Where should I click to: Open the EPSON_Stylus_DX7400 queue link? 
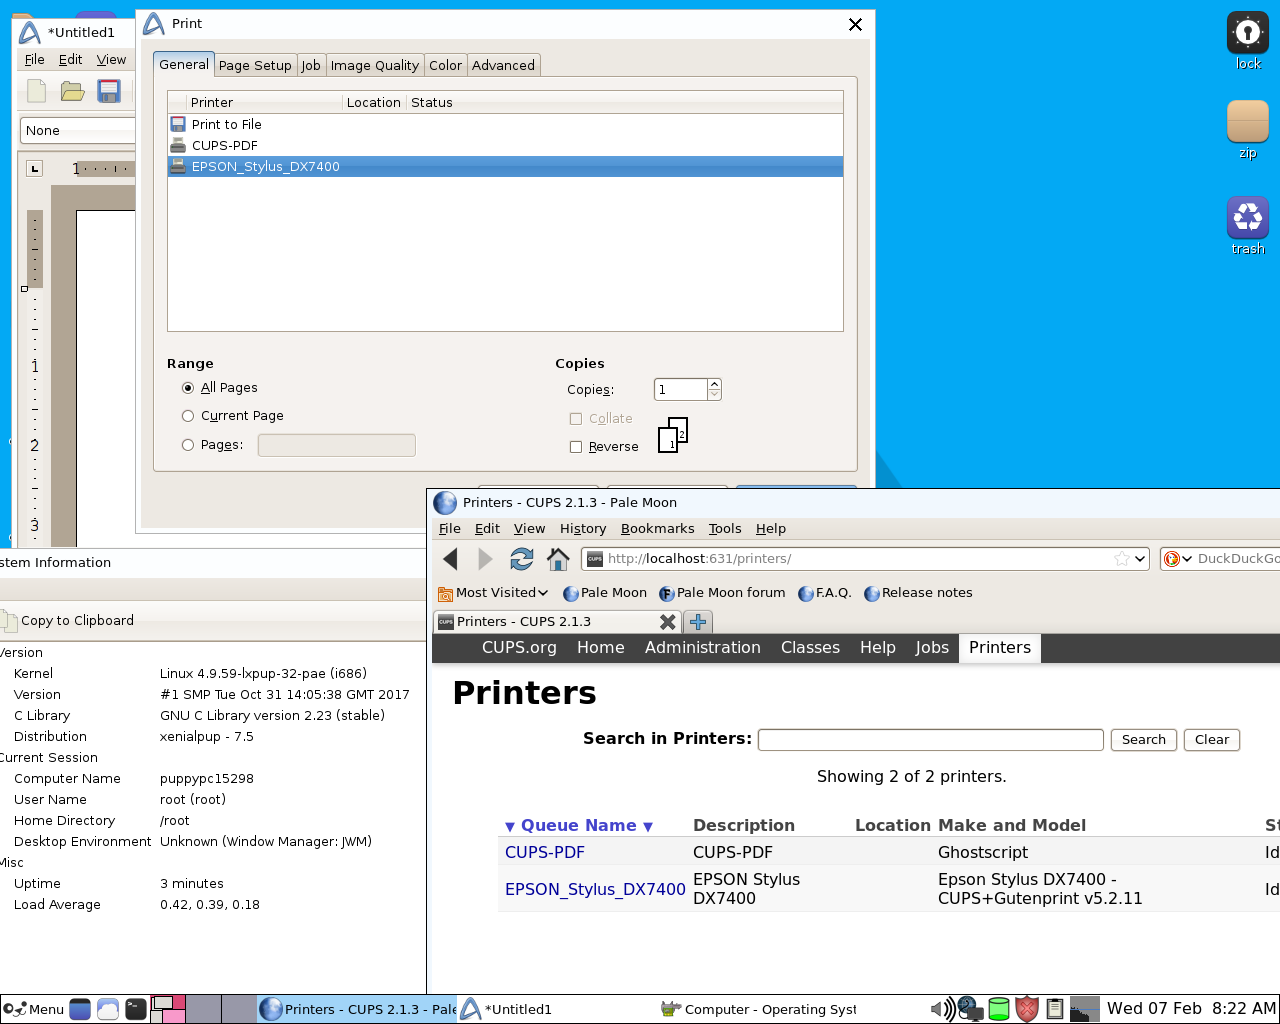click(x=595, y=889)
